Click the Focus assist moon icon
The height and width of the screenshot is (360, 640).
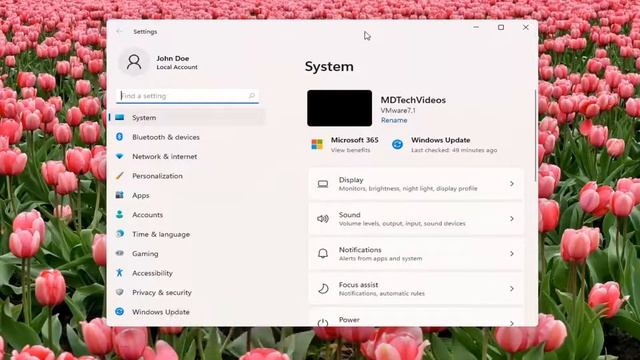[x=323, y=289]
